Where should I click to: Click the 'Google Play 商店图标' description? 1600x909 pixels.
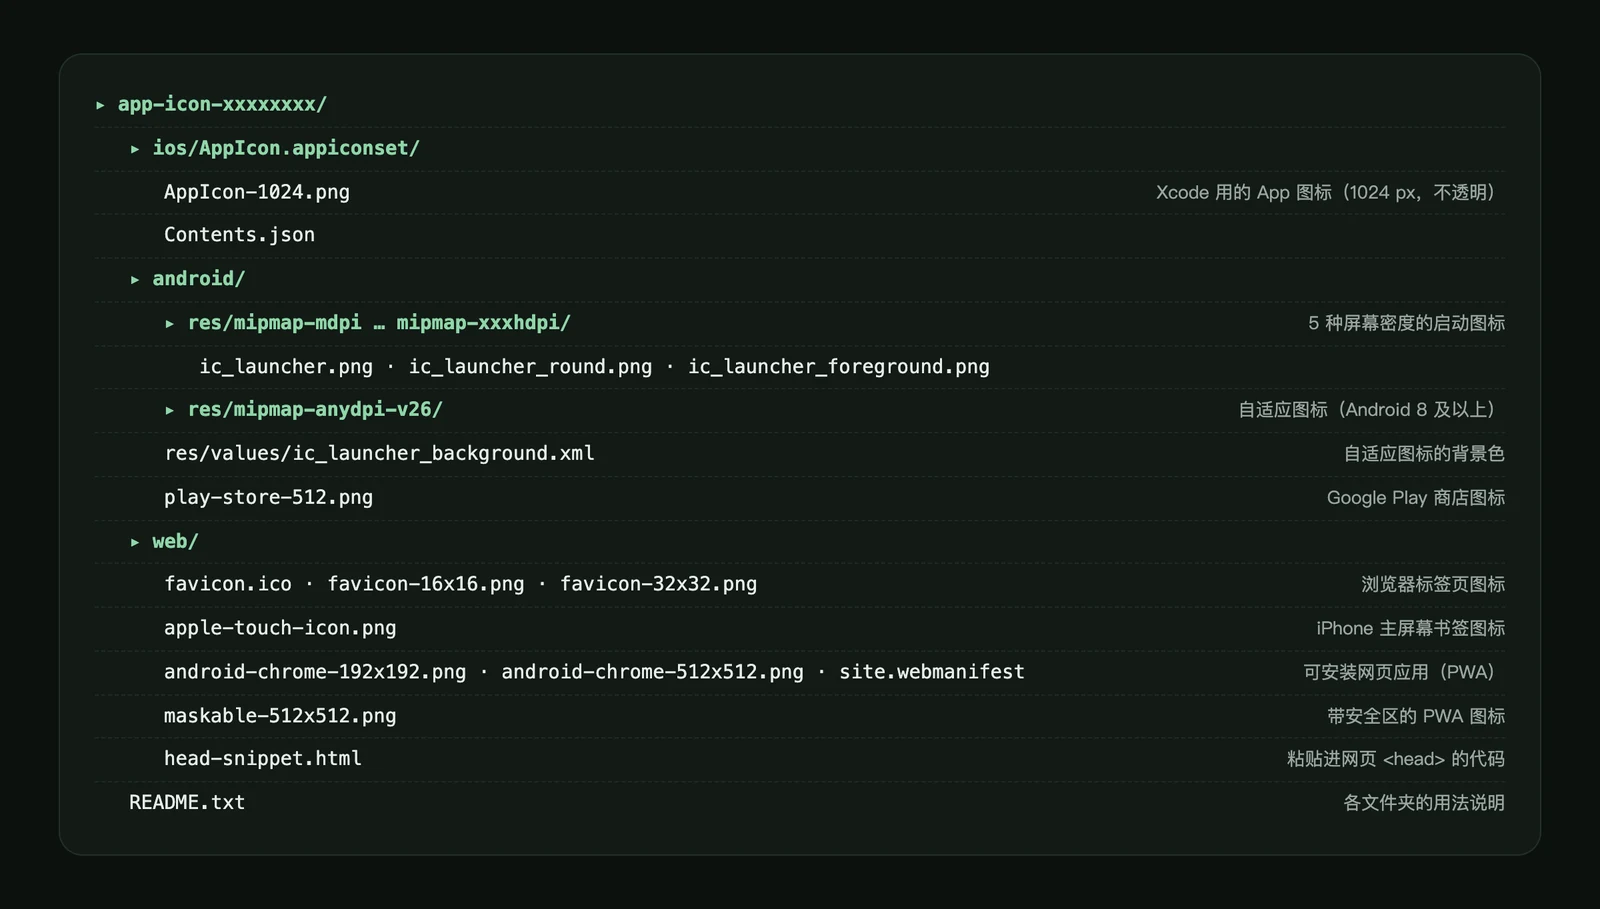(1415, 498)
